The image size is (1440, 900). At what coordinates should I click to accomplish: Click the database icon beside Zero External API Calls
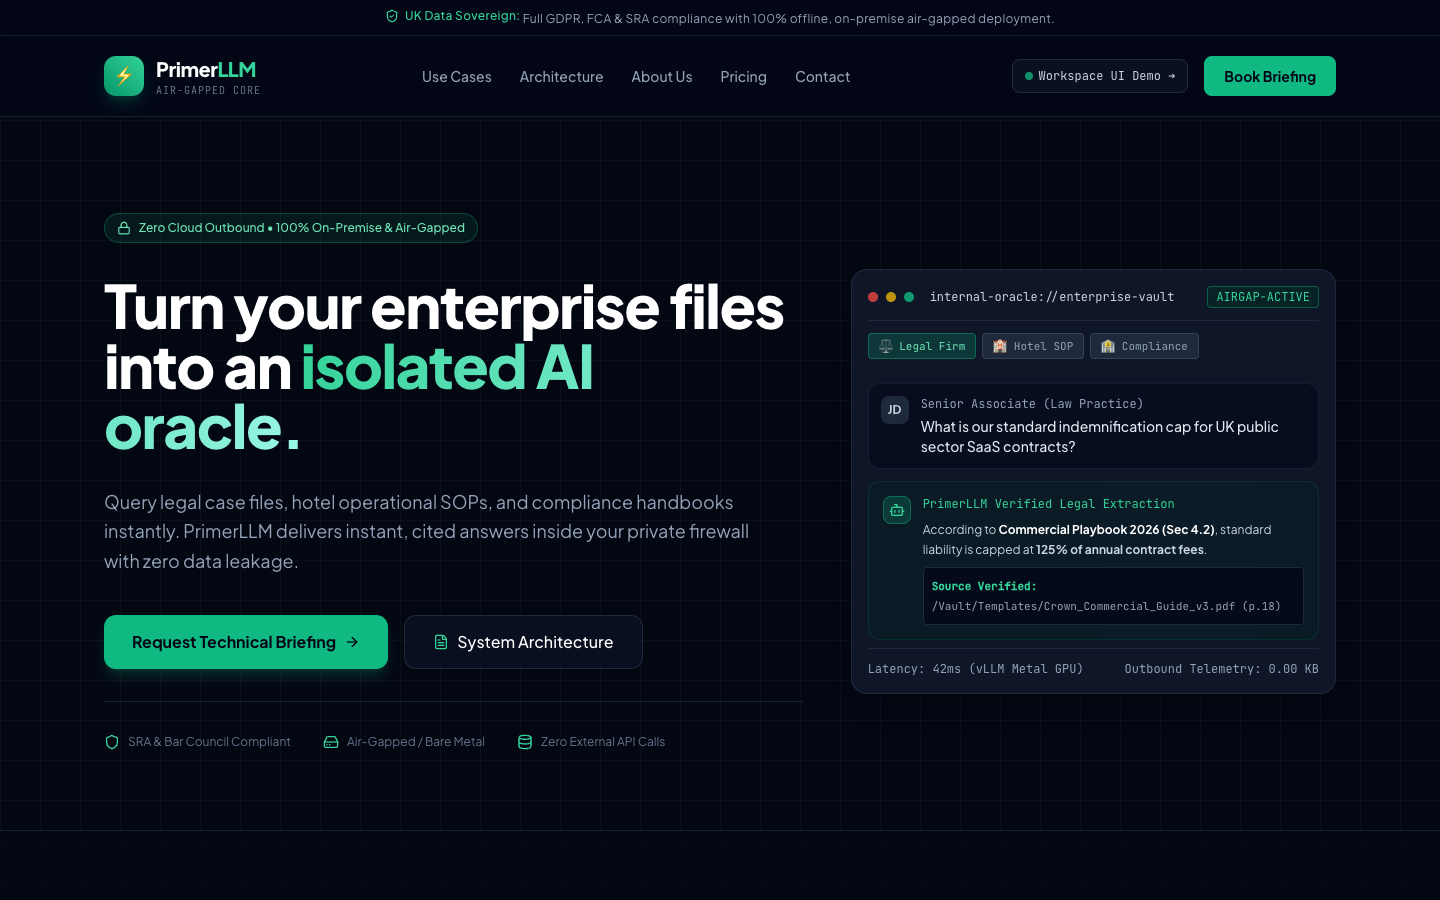(525, 742)
